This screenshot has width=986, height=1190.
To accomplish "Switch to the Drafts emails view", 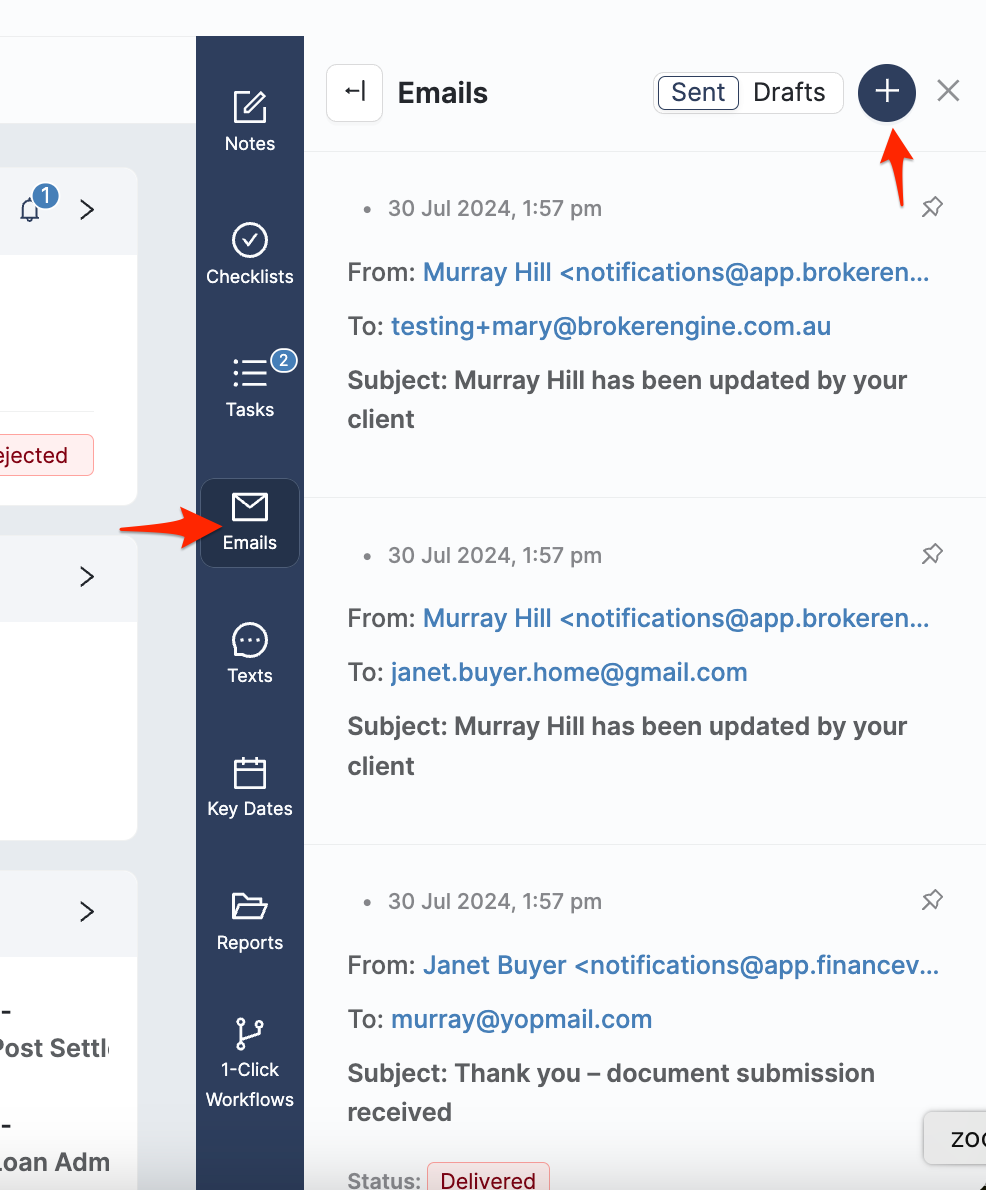I will (789, 93).
